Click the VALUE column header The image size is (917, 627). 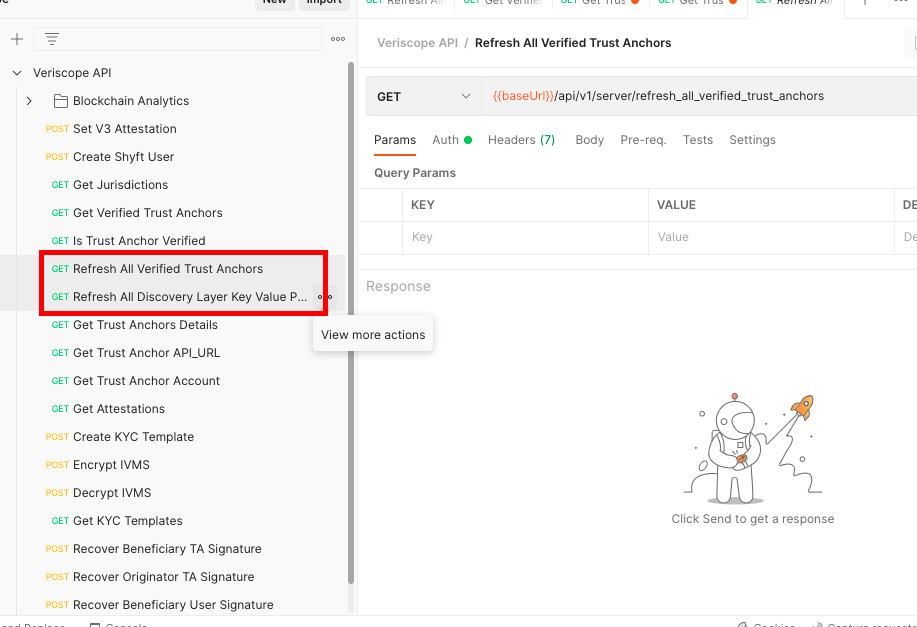[x=676, y=205]
